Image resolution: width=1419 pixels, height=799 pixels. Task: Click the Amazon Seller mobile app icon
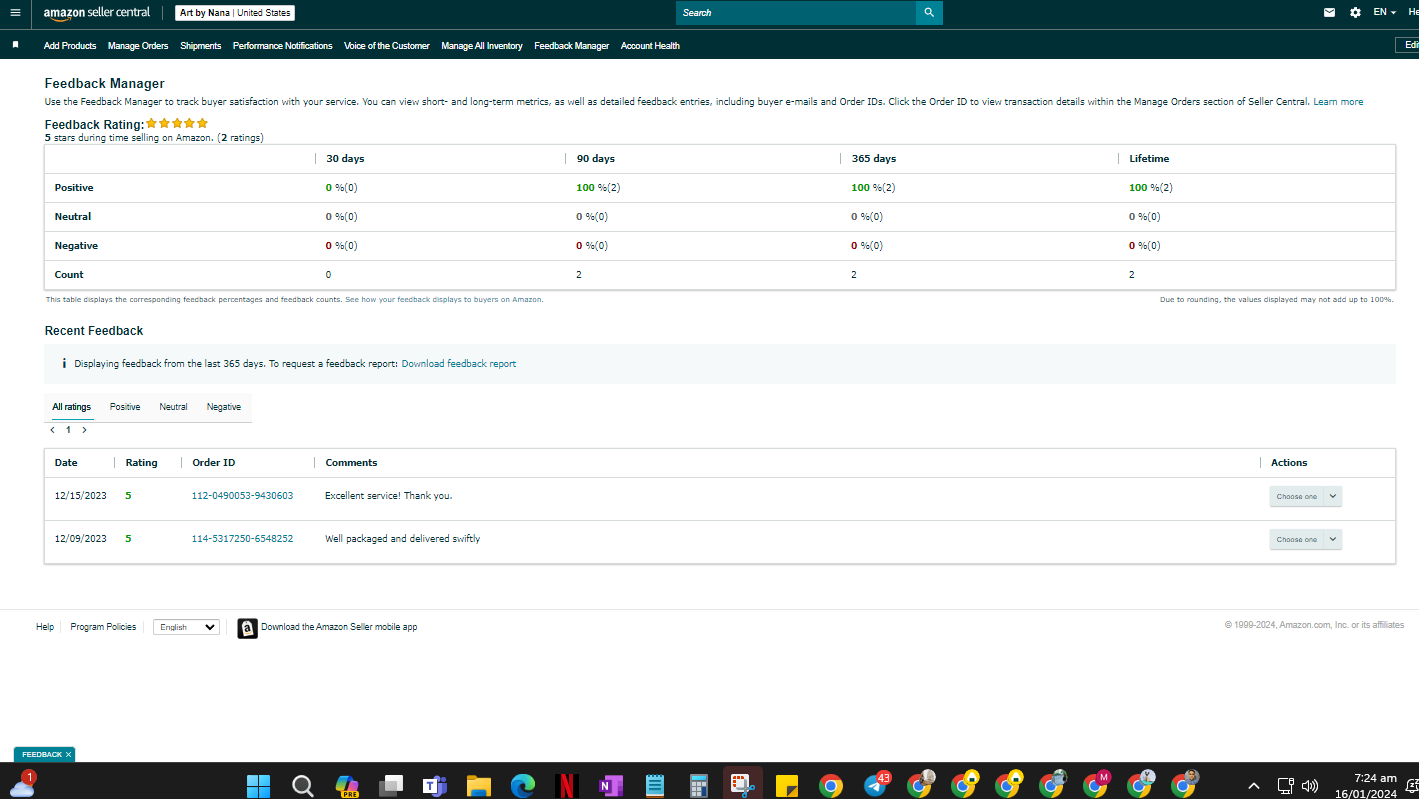[247, 628]
